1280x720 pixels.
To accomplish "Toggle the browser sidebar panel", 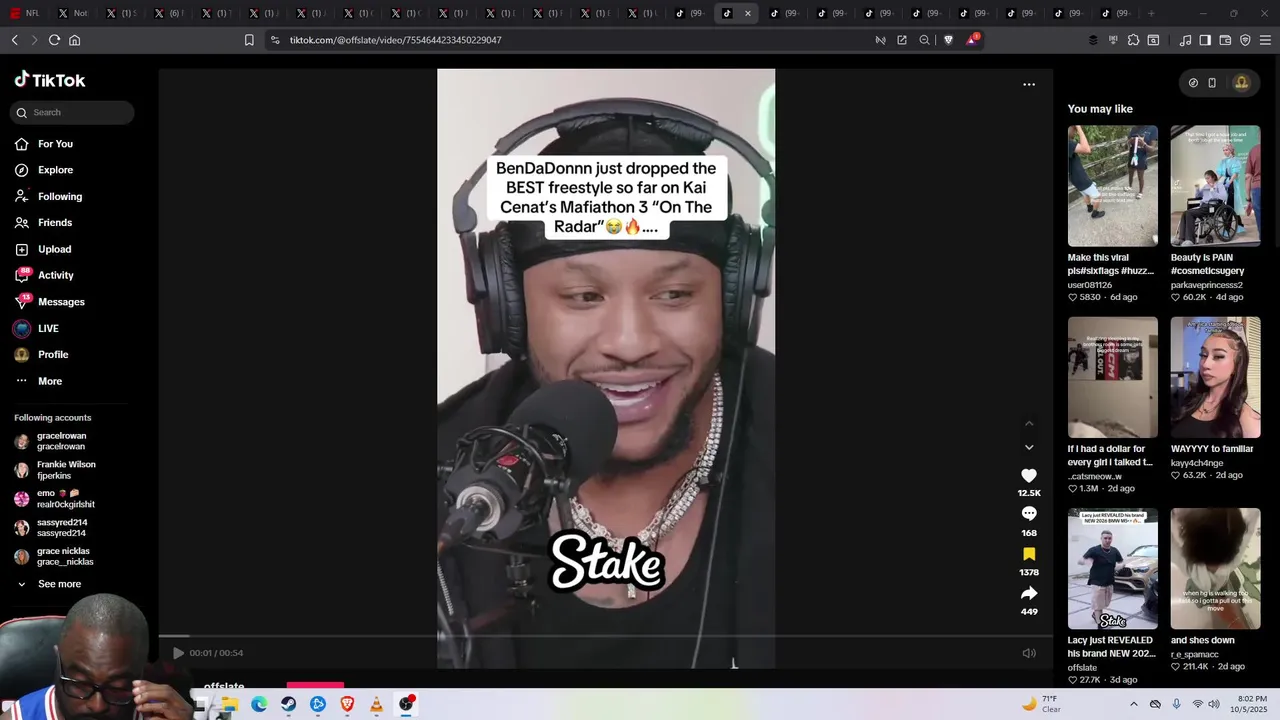I will (x=1205, y=40).
